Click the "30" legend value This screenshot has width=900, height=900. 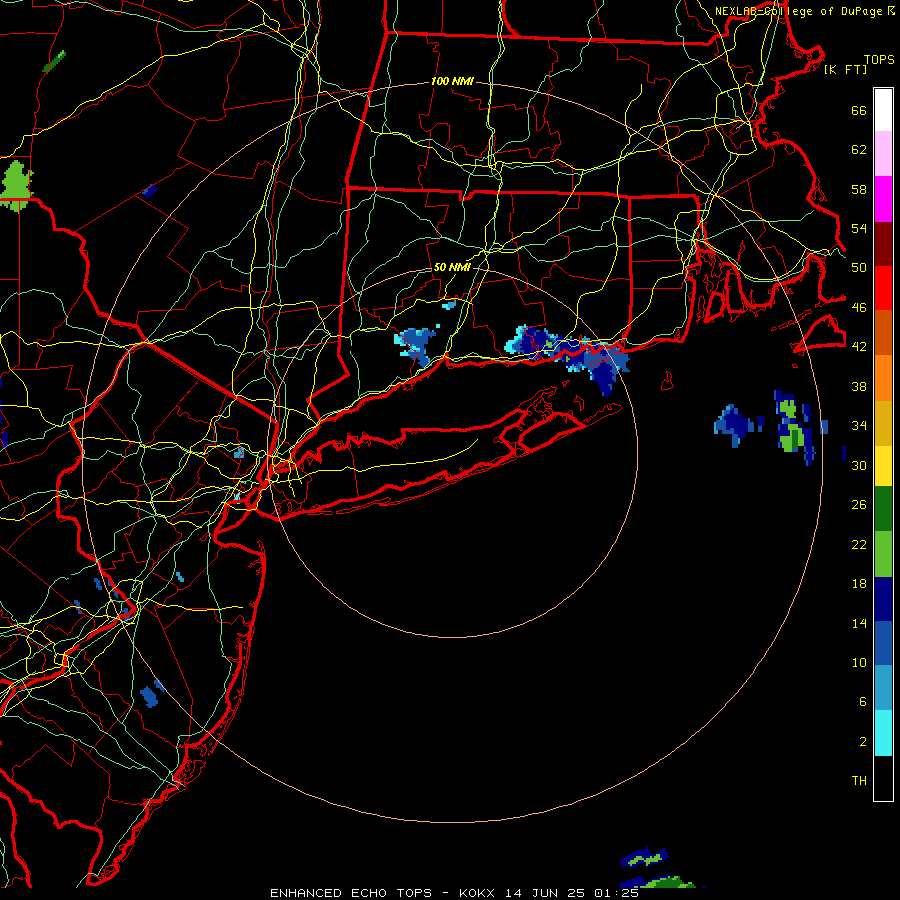pos(859,465)
